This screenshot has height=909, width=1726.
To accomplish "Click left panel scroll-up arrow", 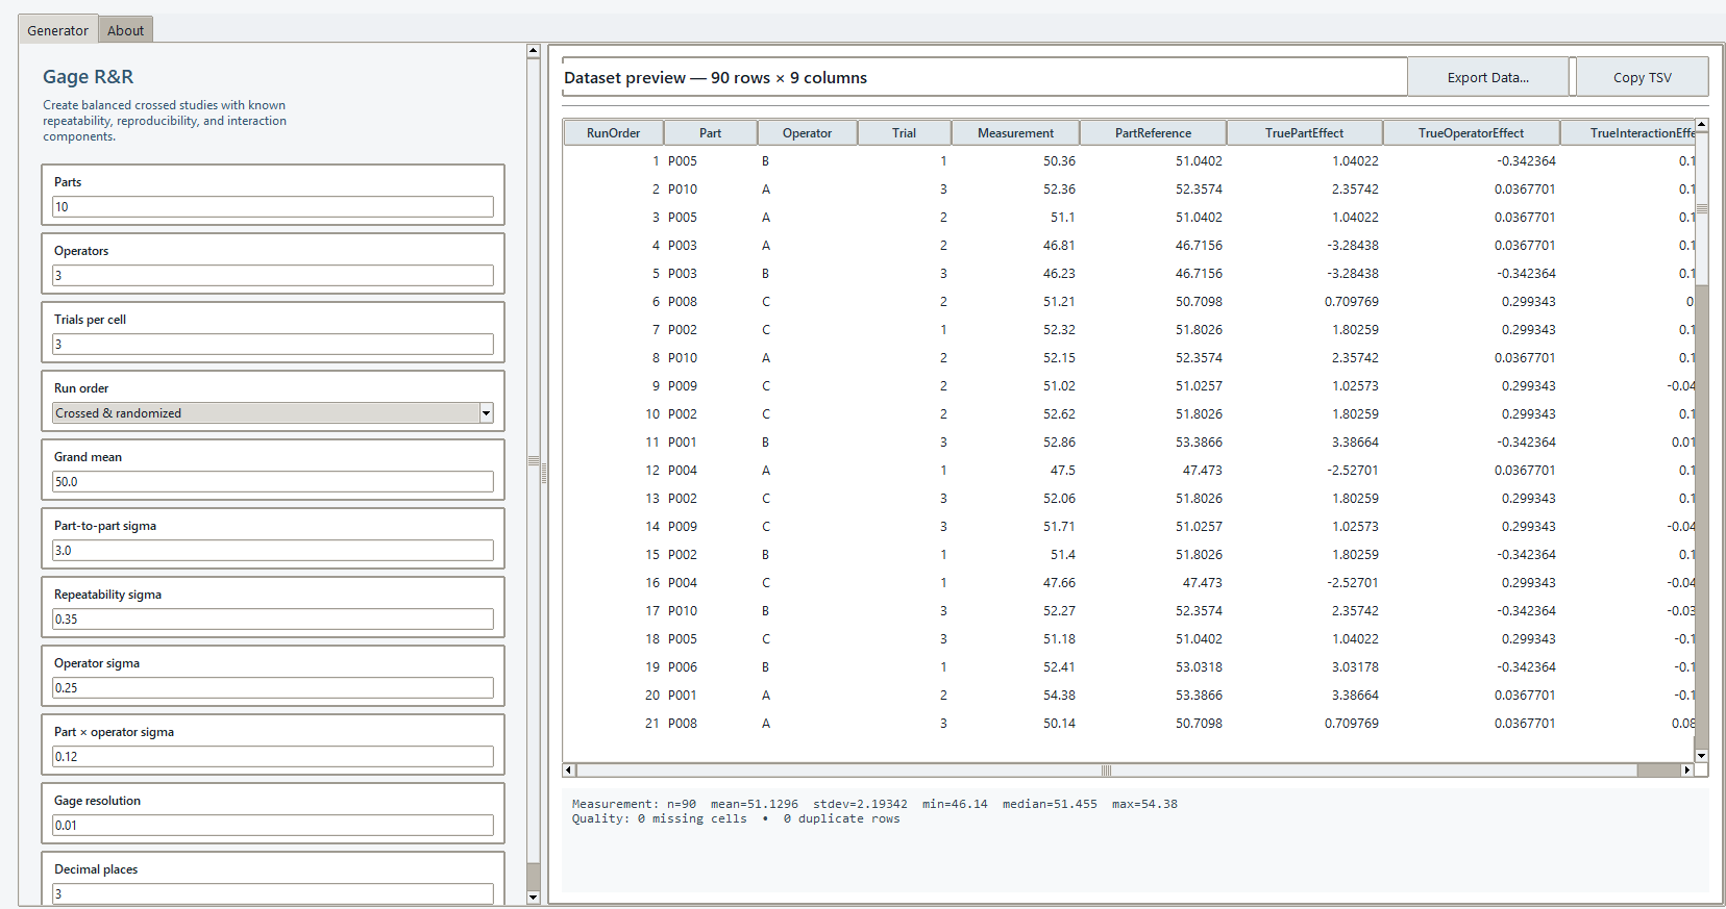I will (533, 51).
